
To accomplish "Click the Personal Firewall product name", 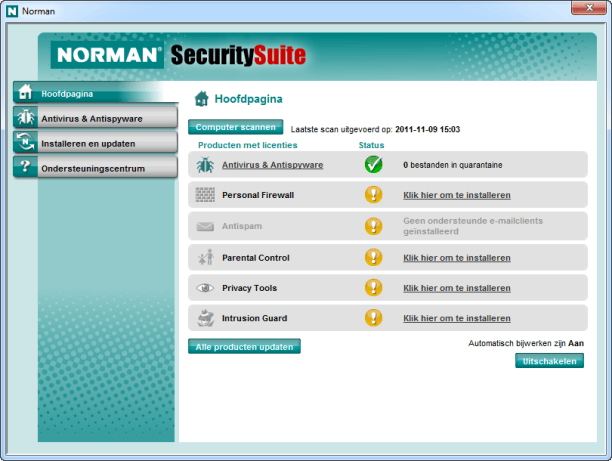I will point(258,195).
